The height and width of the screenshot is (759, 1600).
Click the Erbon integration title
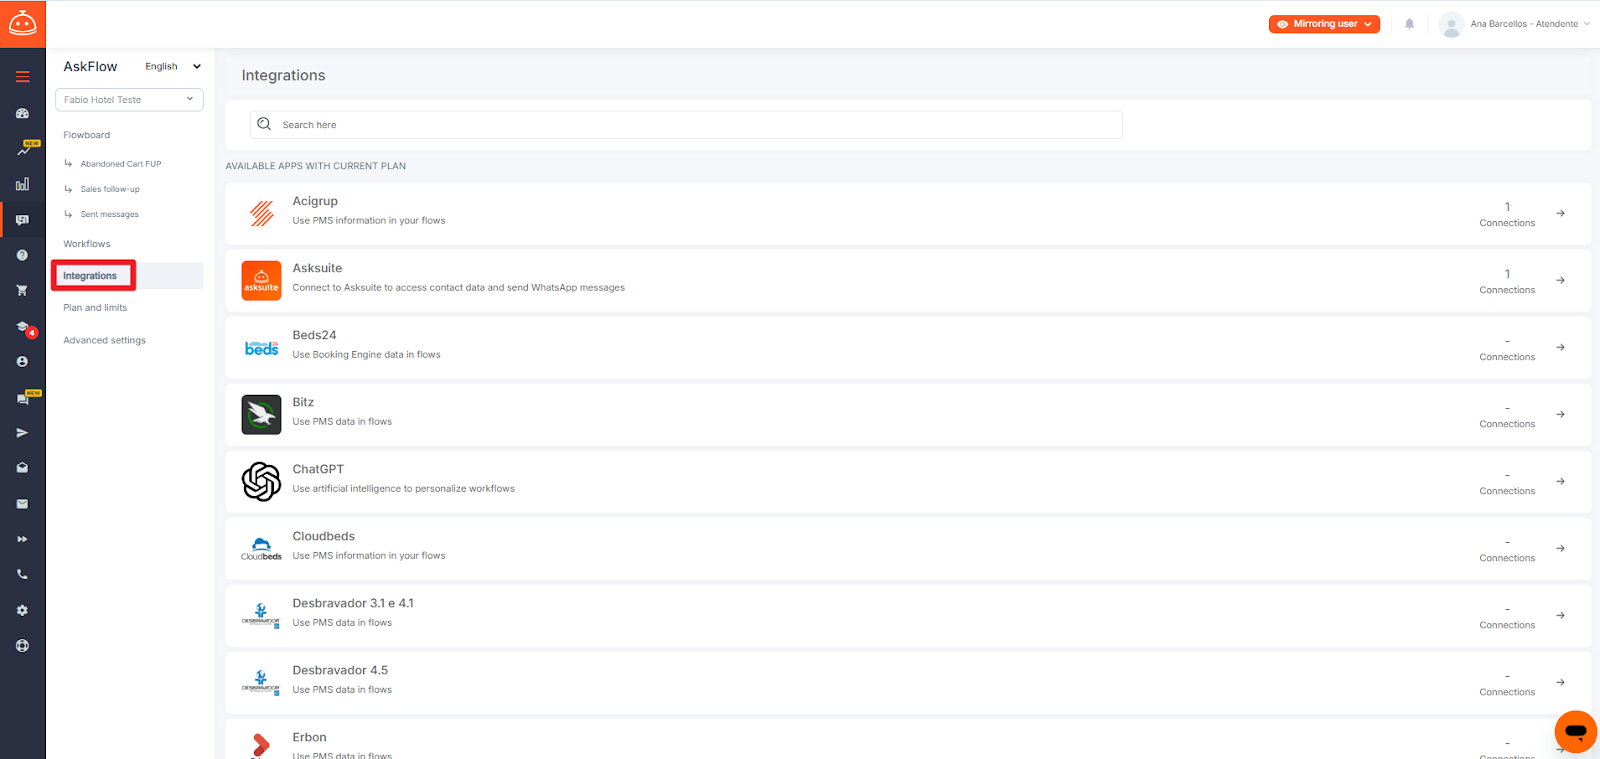[x=309, y=737]
